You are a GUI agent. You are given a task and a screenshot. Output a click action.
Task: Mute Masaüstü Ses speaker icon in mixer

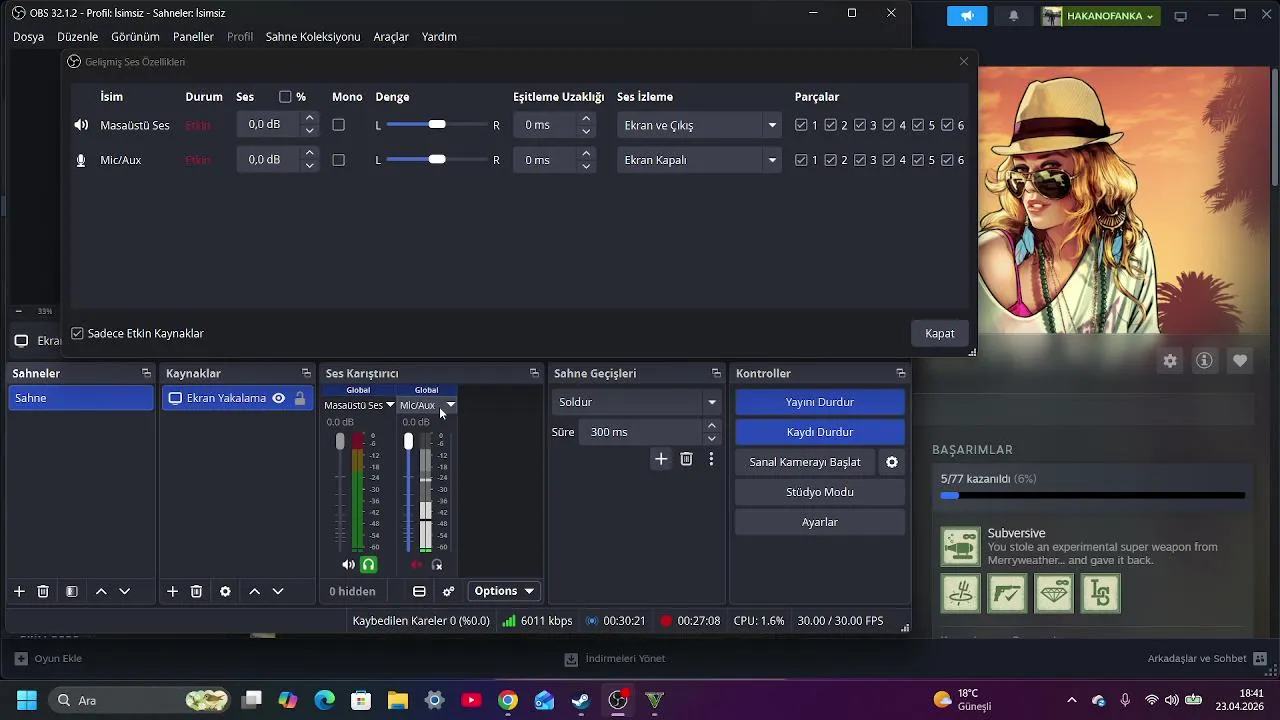click(x=348, y=565)
